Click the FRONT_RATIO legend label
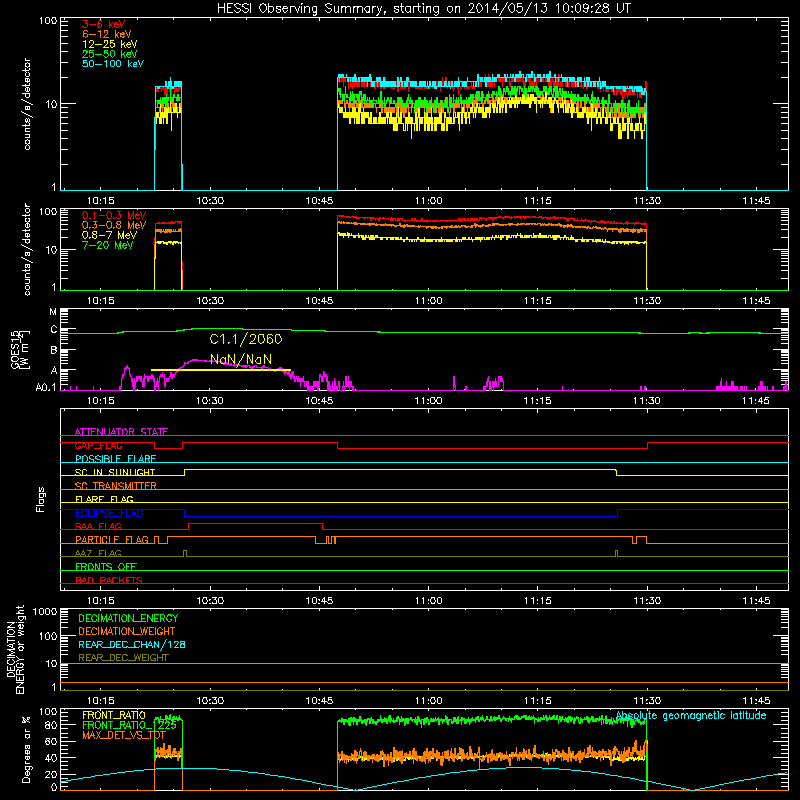This screenshot has height=800, width=800. click(114, 715)
